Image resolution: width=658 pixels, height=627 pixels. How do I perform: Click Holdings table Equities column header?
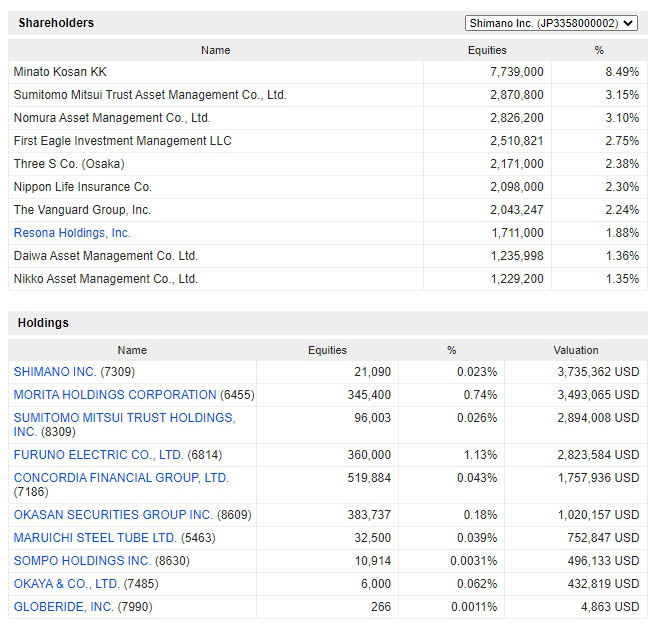pyautogui.click(x=327, y=350)
